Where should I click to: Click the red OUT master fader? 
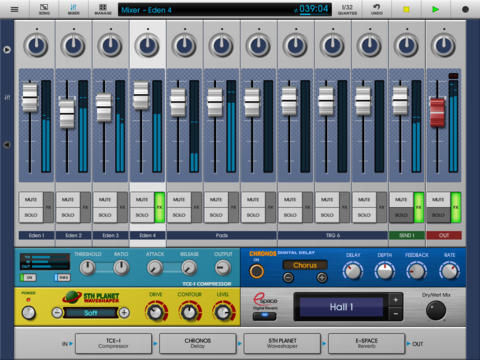pos(437,113)
